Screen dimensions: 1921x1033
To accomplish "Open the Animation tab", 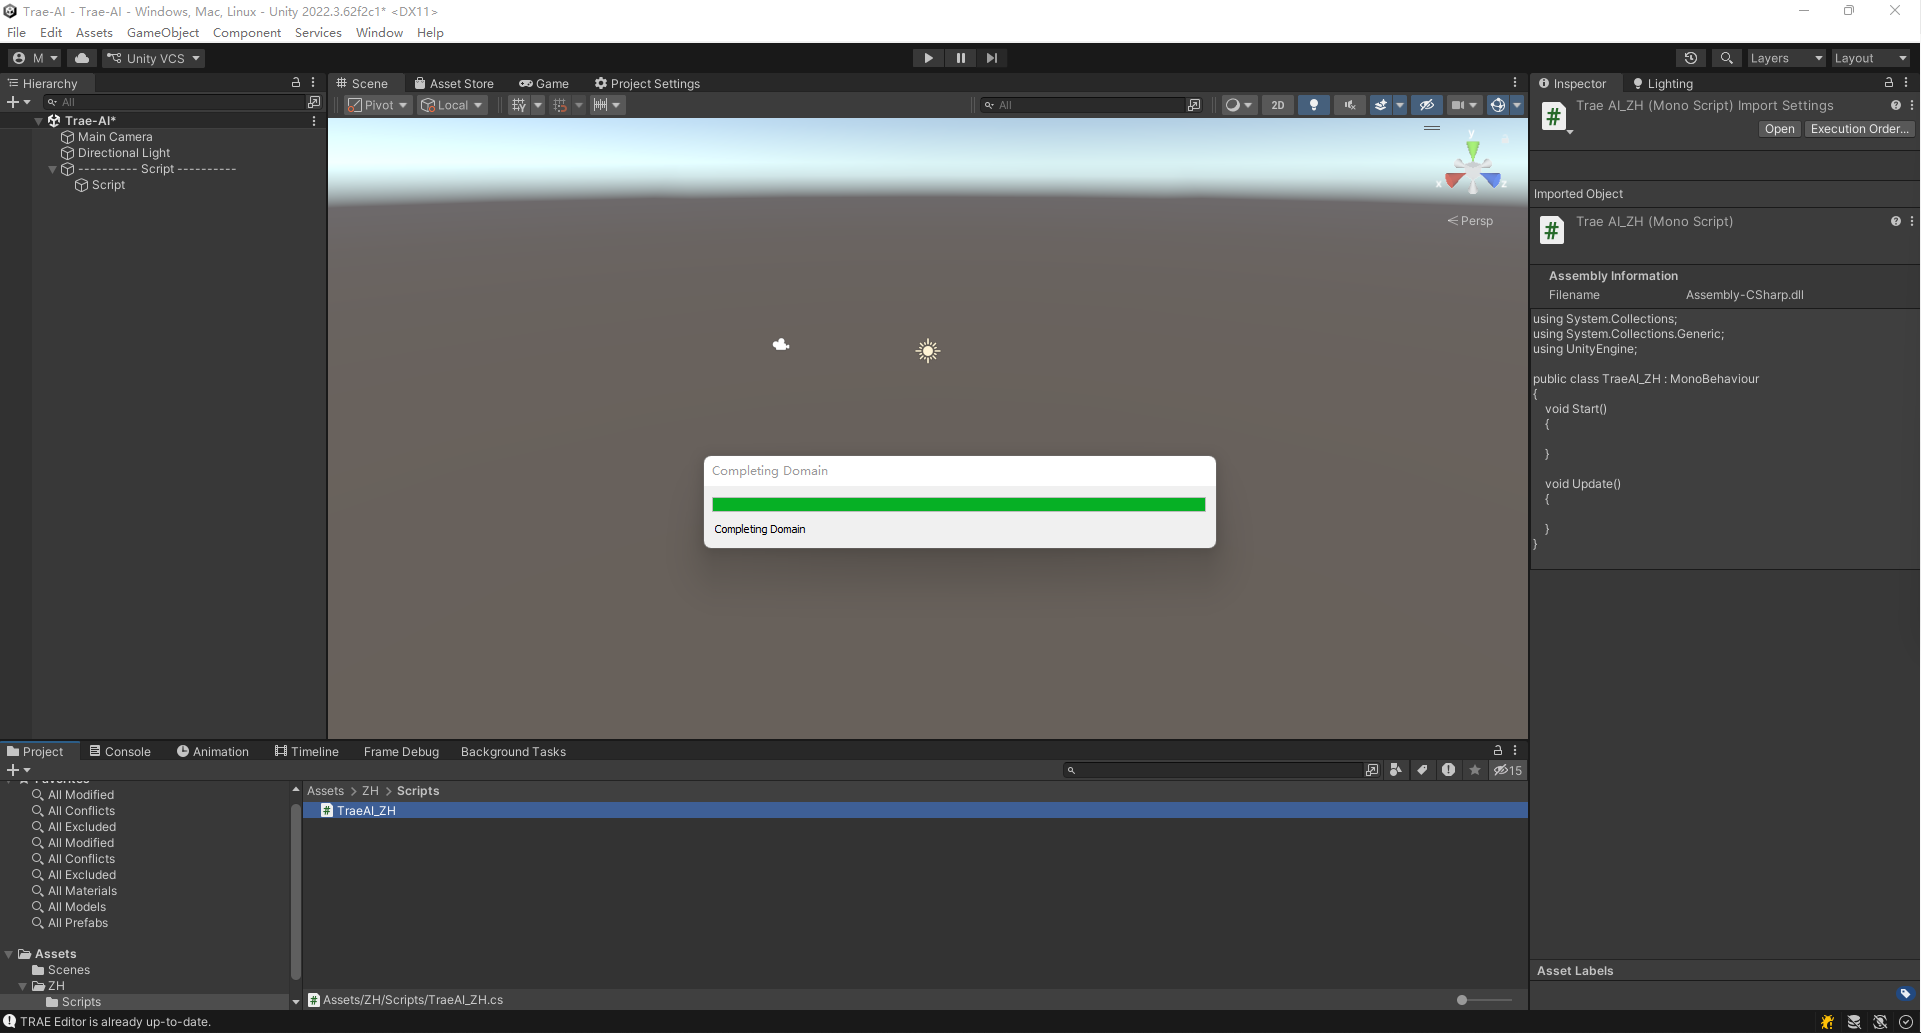I will pos(213,752).
